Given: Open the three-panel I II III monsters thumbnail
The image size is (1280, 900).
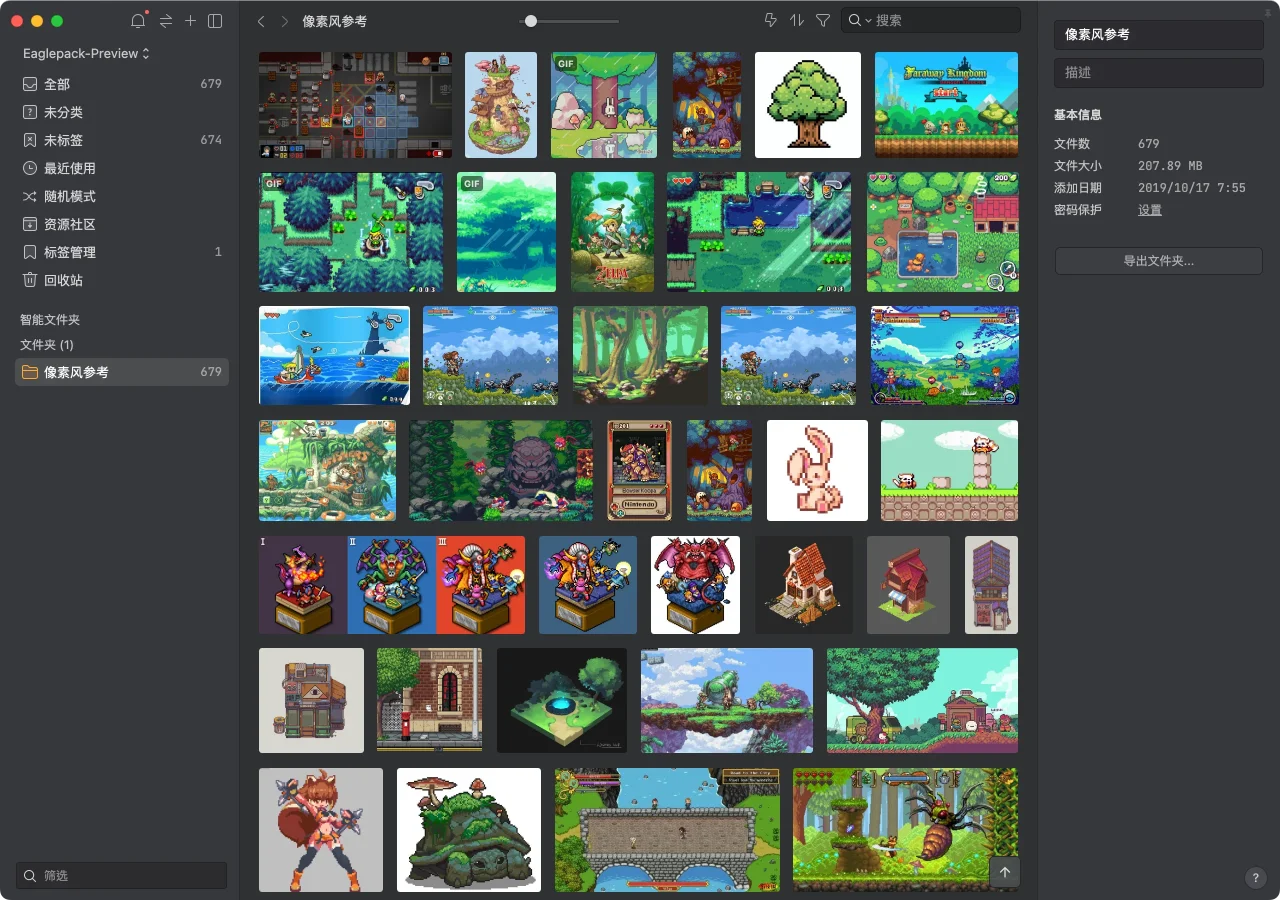Looking at the screenshot, I should click(392, 585).
